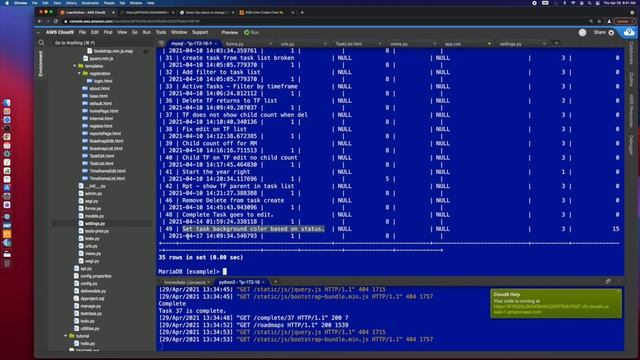640x360 pixels.
Task: Click the Preview button
Action: (x=229, y=32)
